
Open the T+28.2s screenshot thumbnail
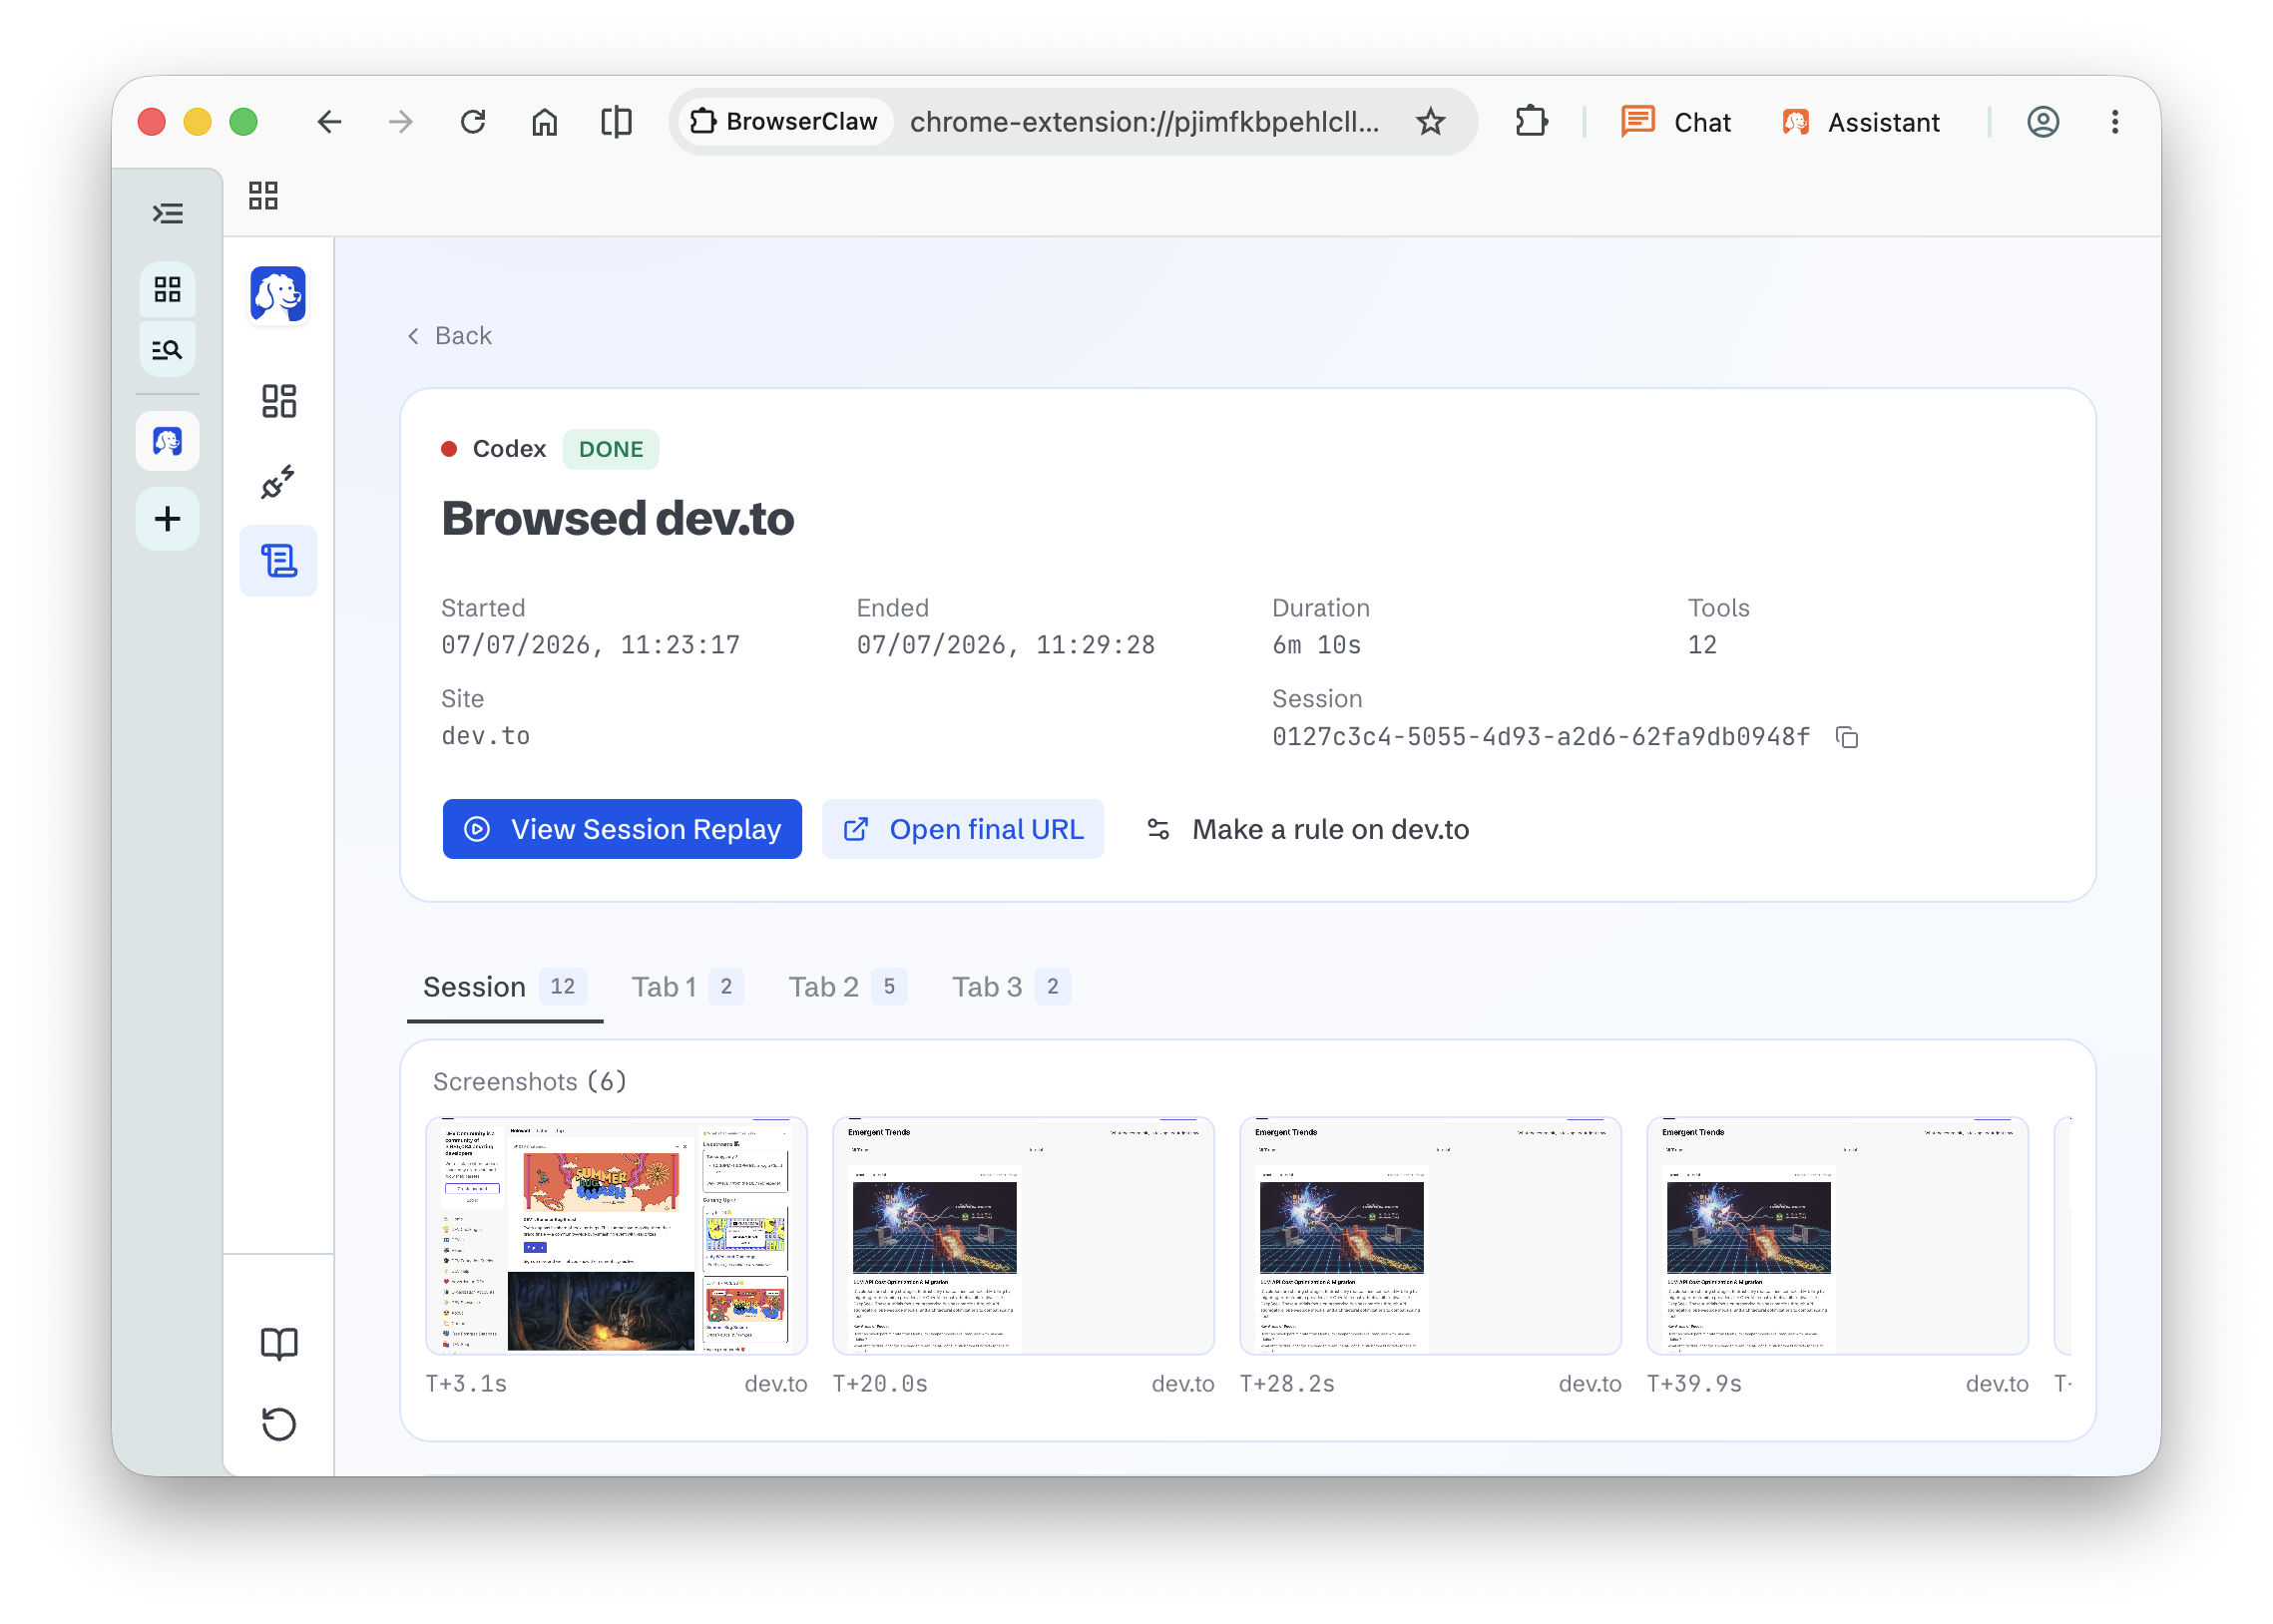[x=1430, y=1236]
